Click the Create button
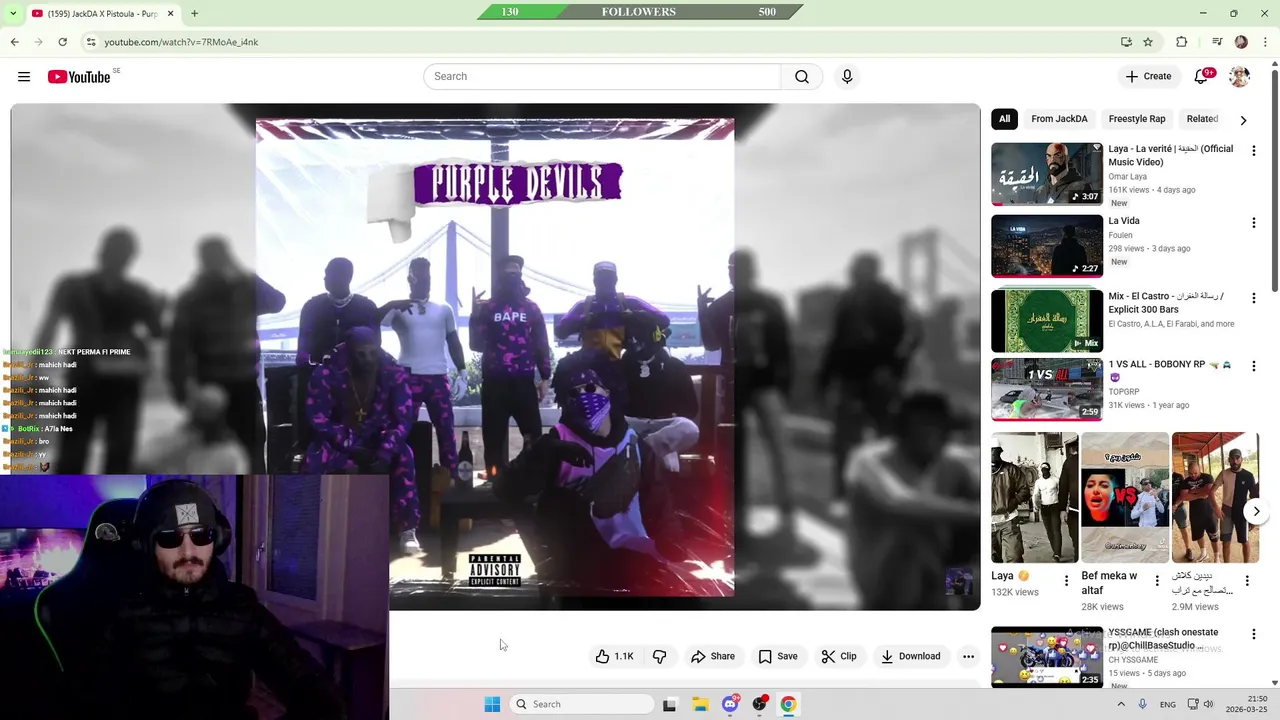 [1148, 77]
